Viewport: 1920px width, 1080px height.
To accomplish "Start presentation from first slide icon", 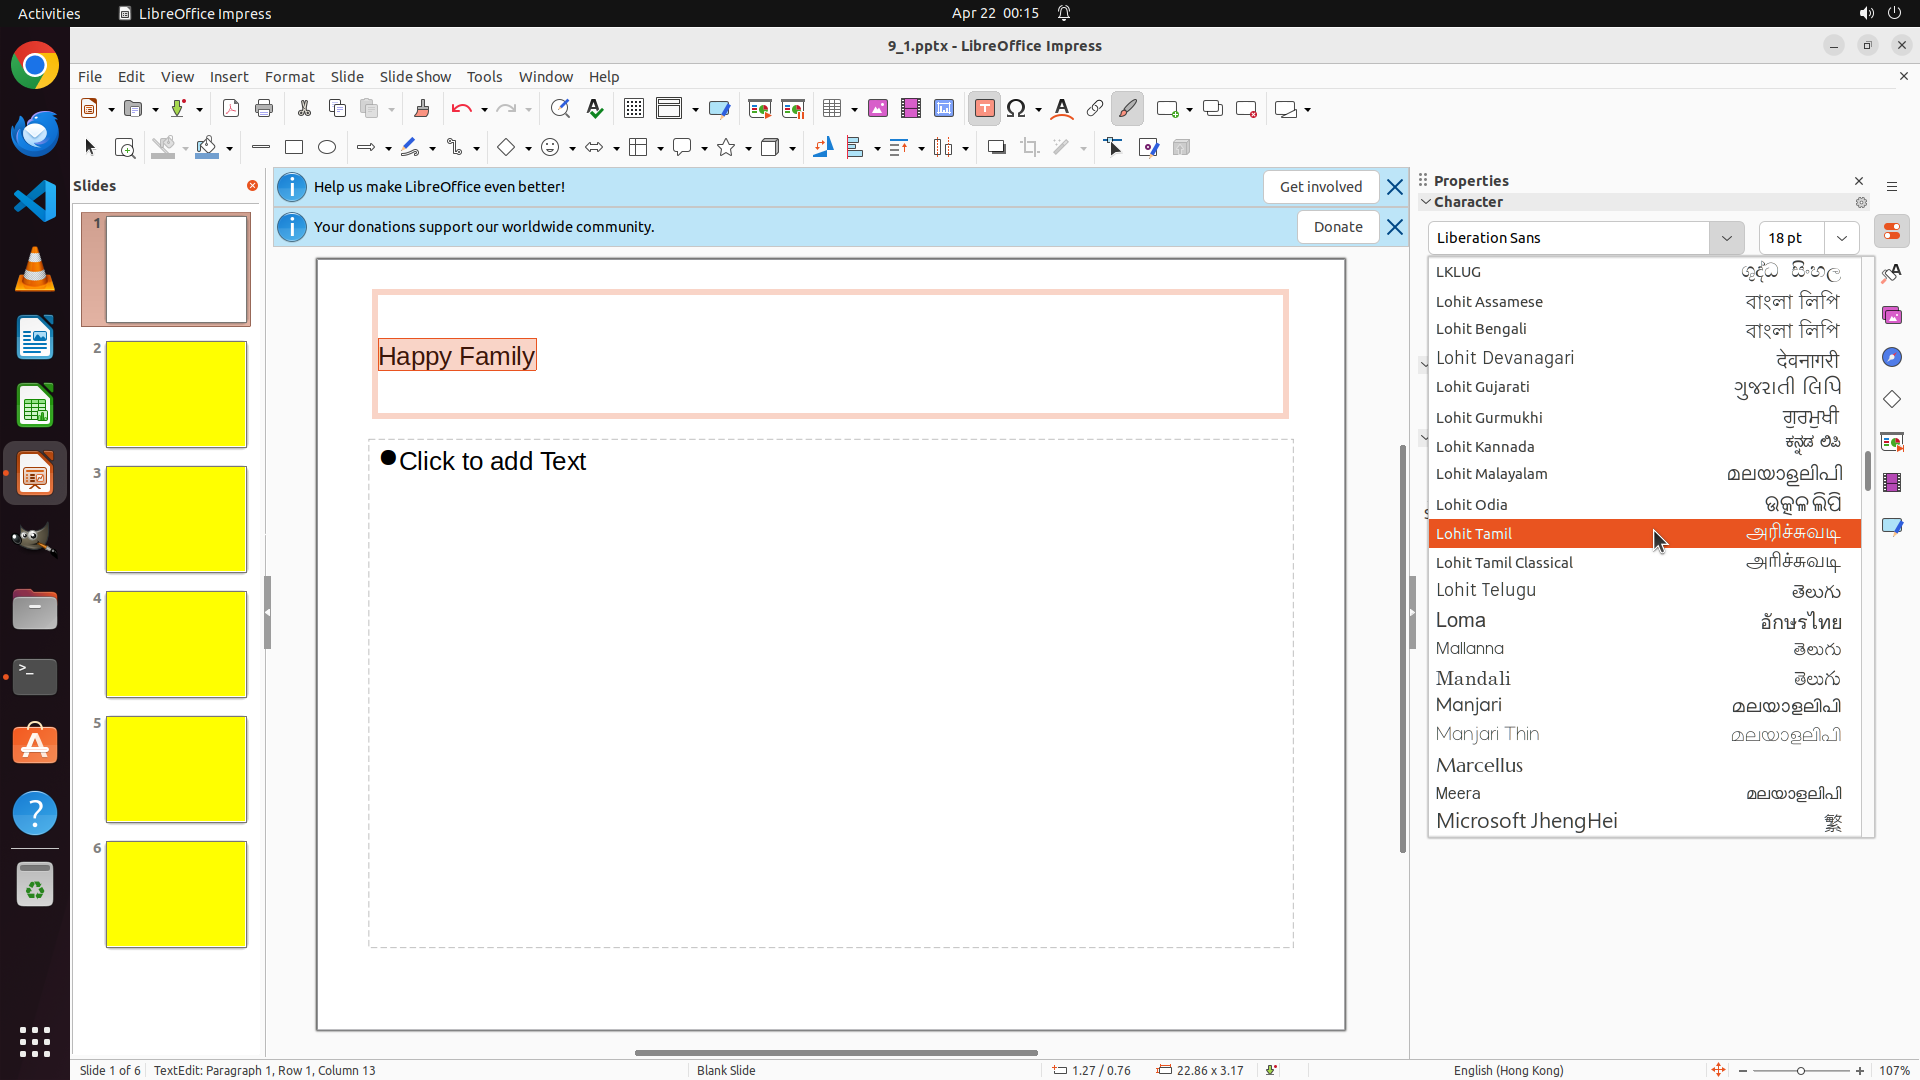I will 759,109.
